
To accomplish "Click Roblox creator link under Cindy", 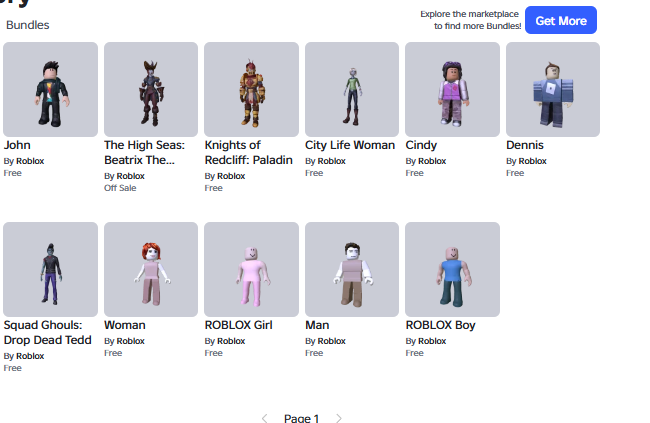I will (432, 161).
